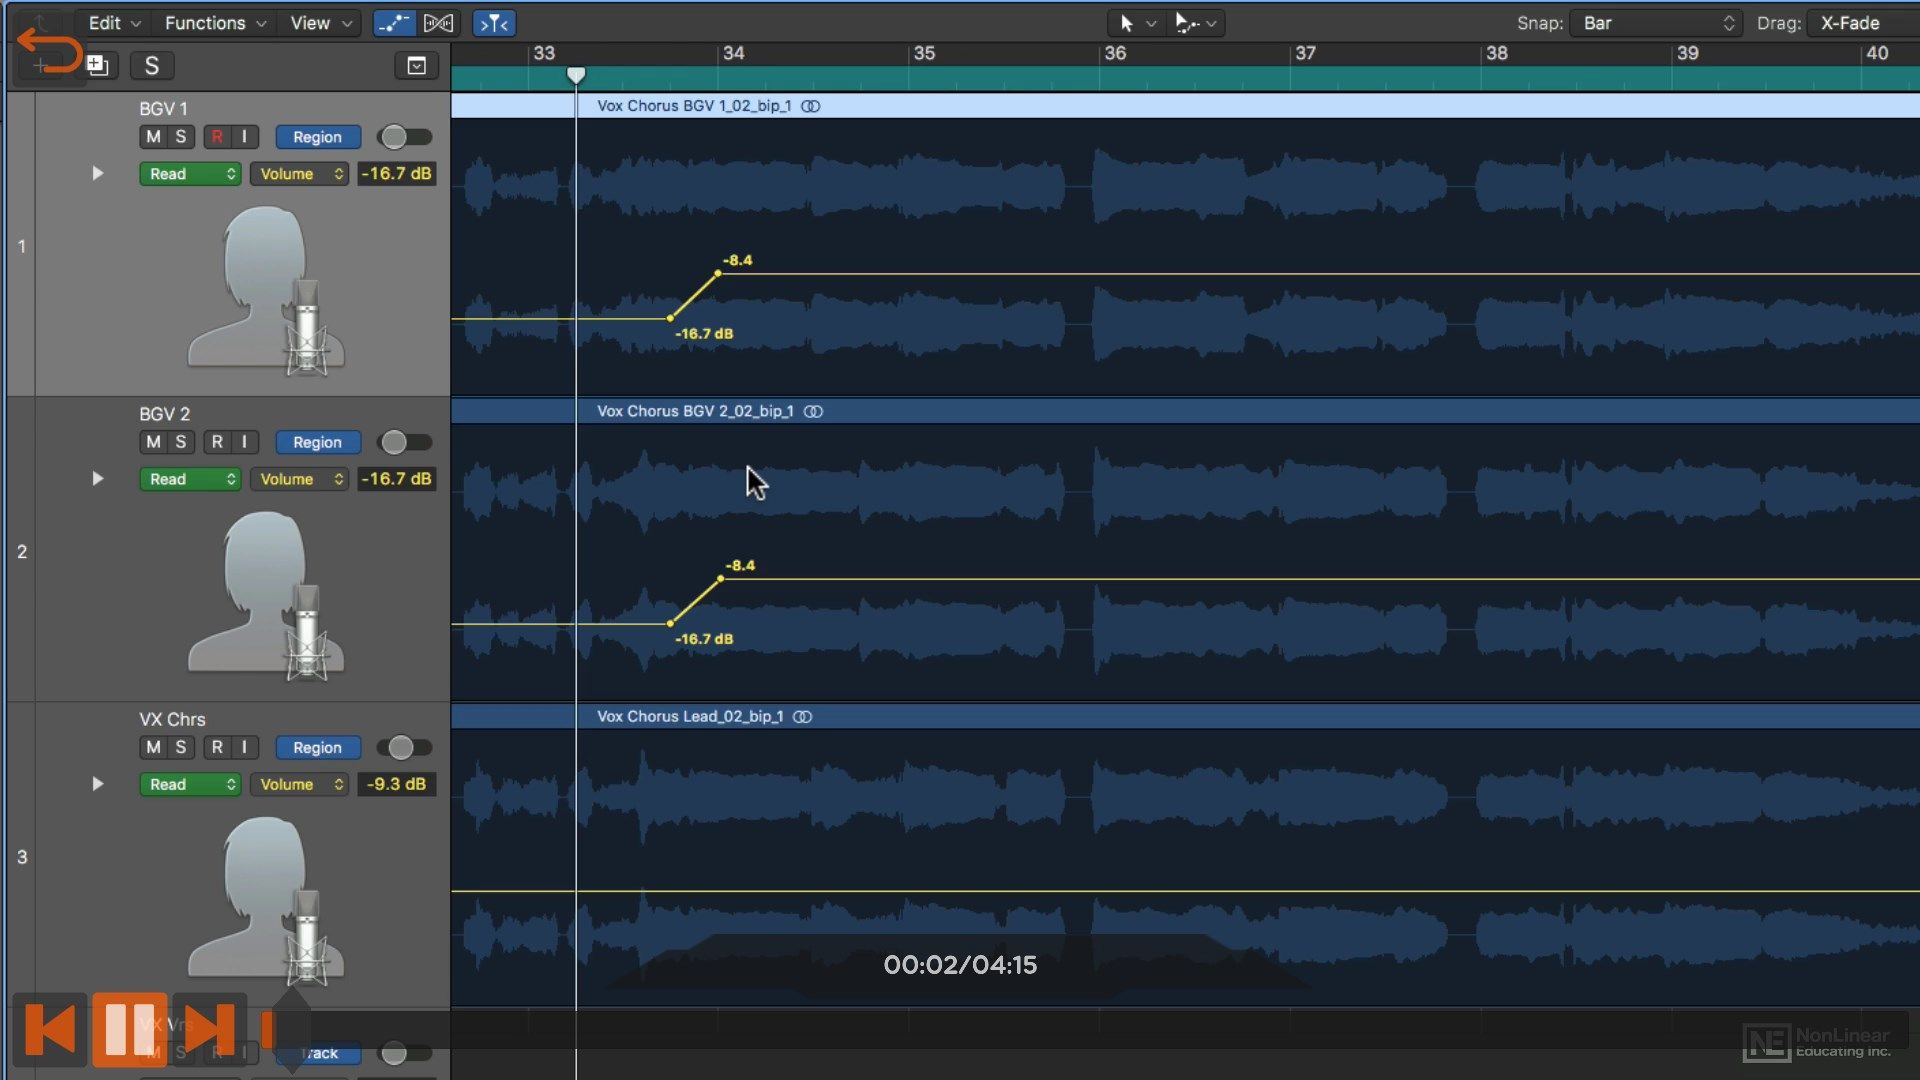This screenshot has height=1080, width=1920.
Task: Toggle Mute button on BGV 2
Action: tap(152, 442)
